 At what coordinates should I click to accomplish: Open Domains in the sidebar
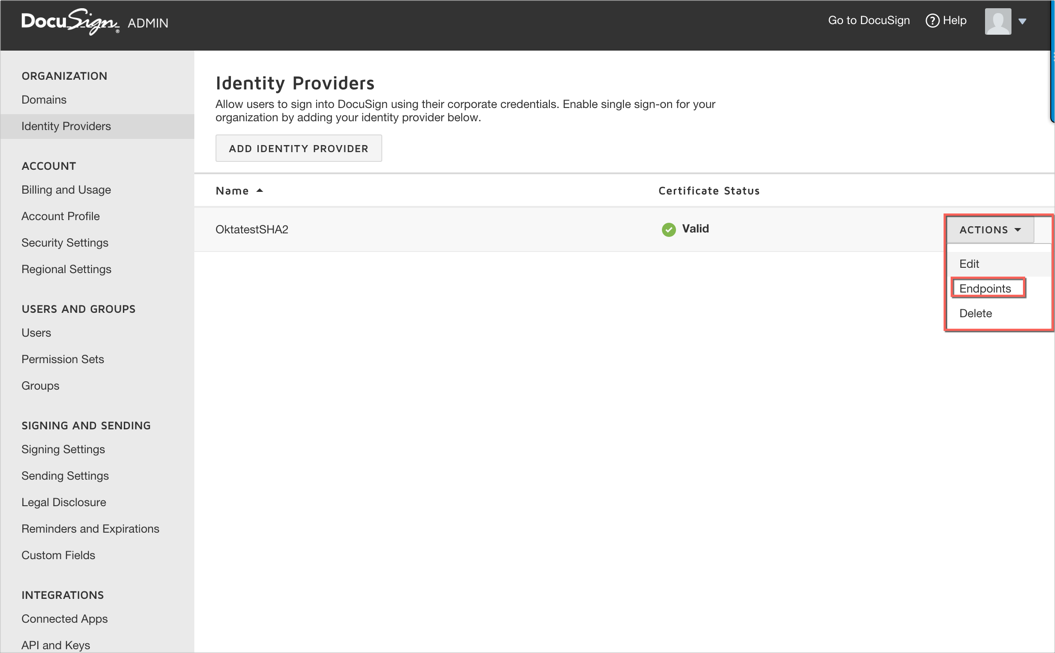pos(44,100)
